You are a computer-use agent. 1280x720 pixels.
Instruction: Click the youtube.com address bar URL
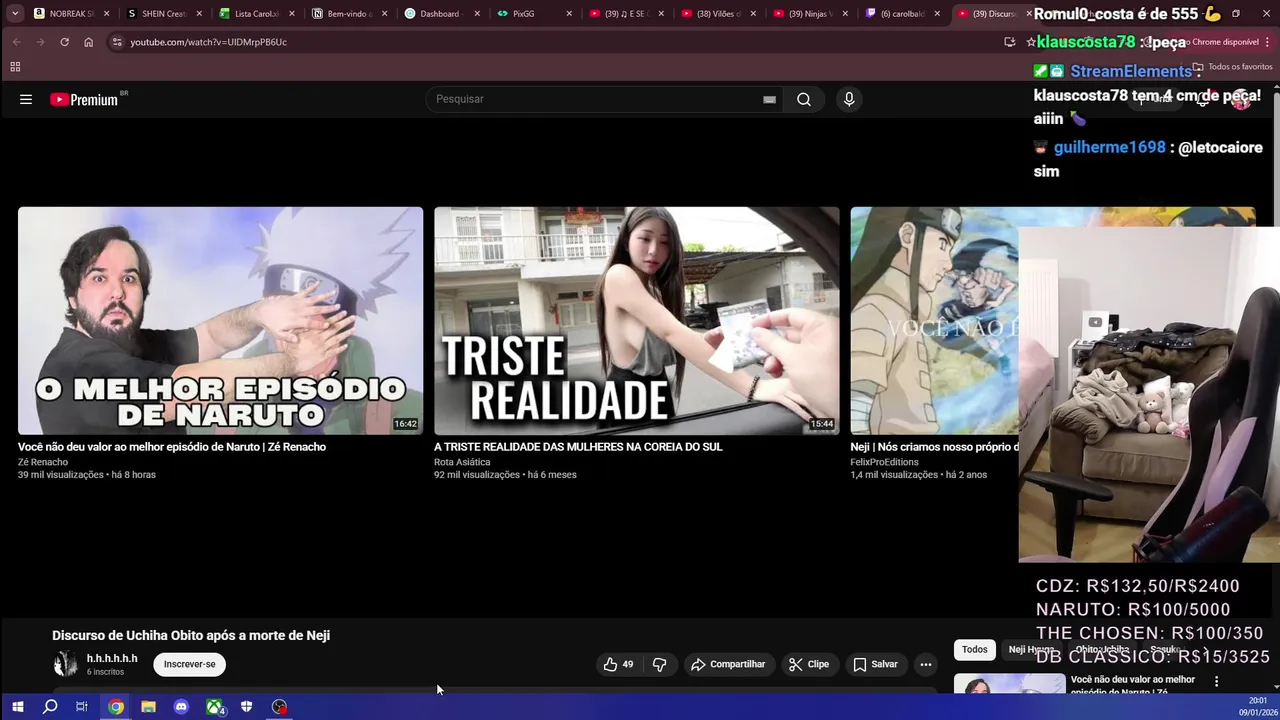pyautogui.click(x=208, y=42)
